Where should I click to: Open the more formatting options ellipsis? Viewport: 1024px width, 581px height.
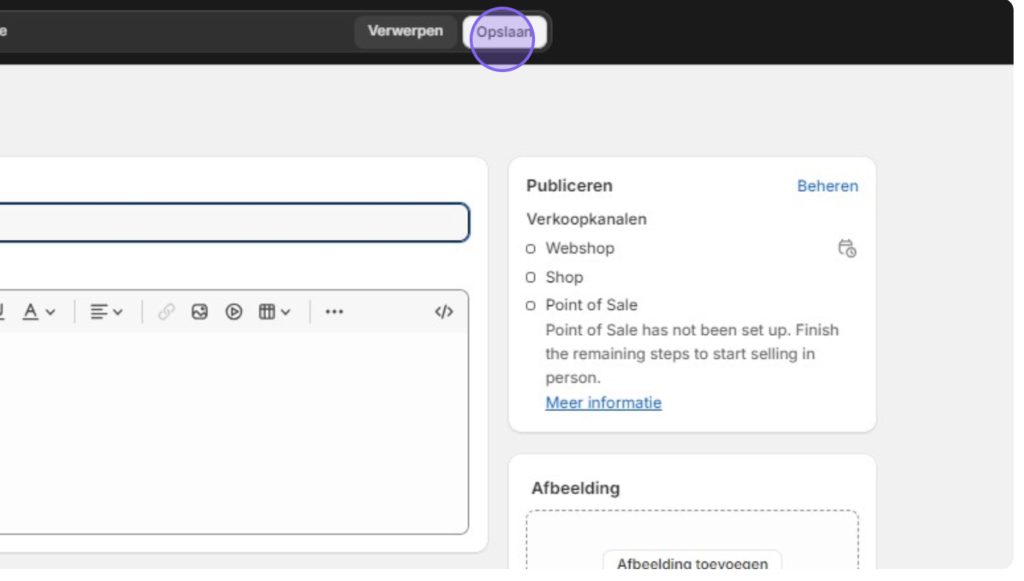(x=334, y=311)
